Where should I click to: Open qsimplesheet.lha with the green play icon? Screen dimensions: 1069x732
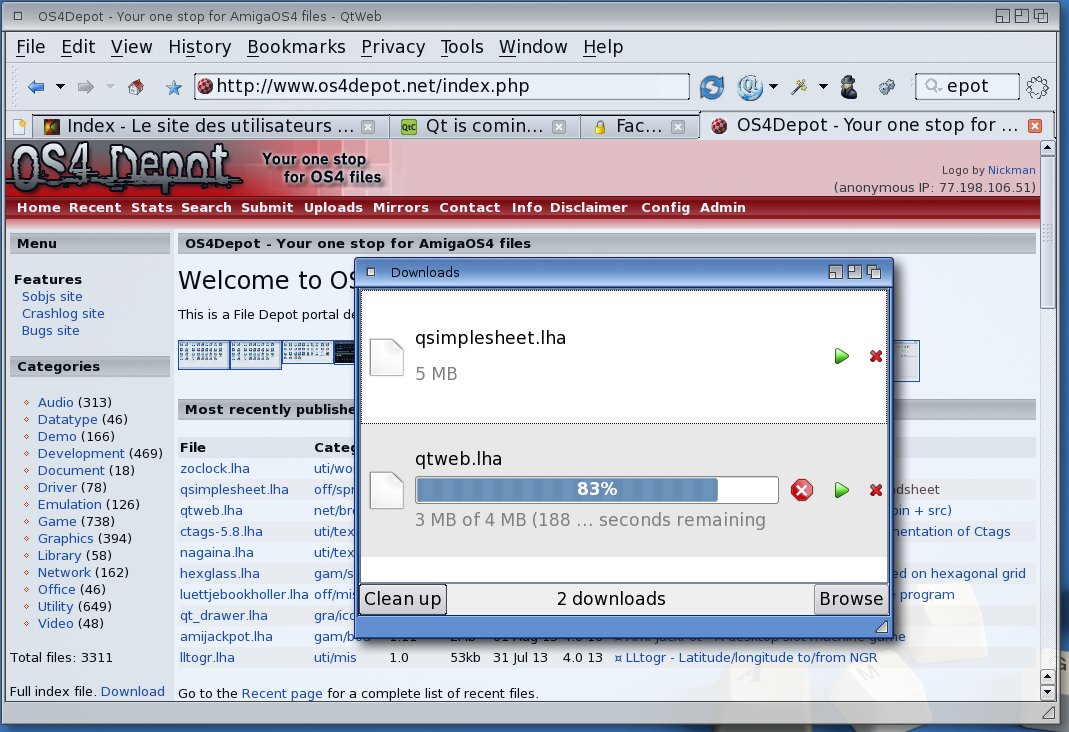pos(841,356)
